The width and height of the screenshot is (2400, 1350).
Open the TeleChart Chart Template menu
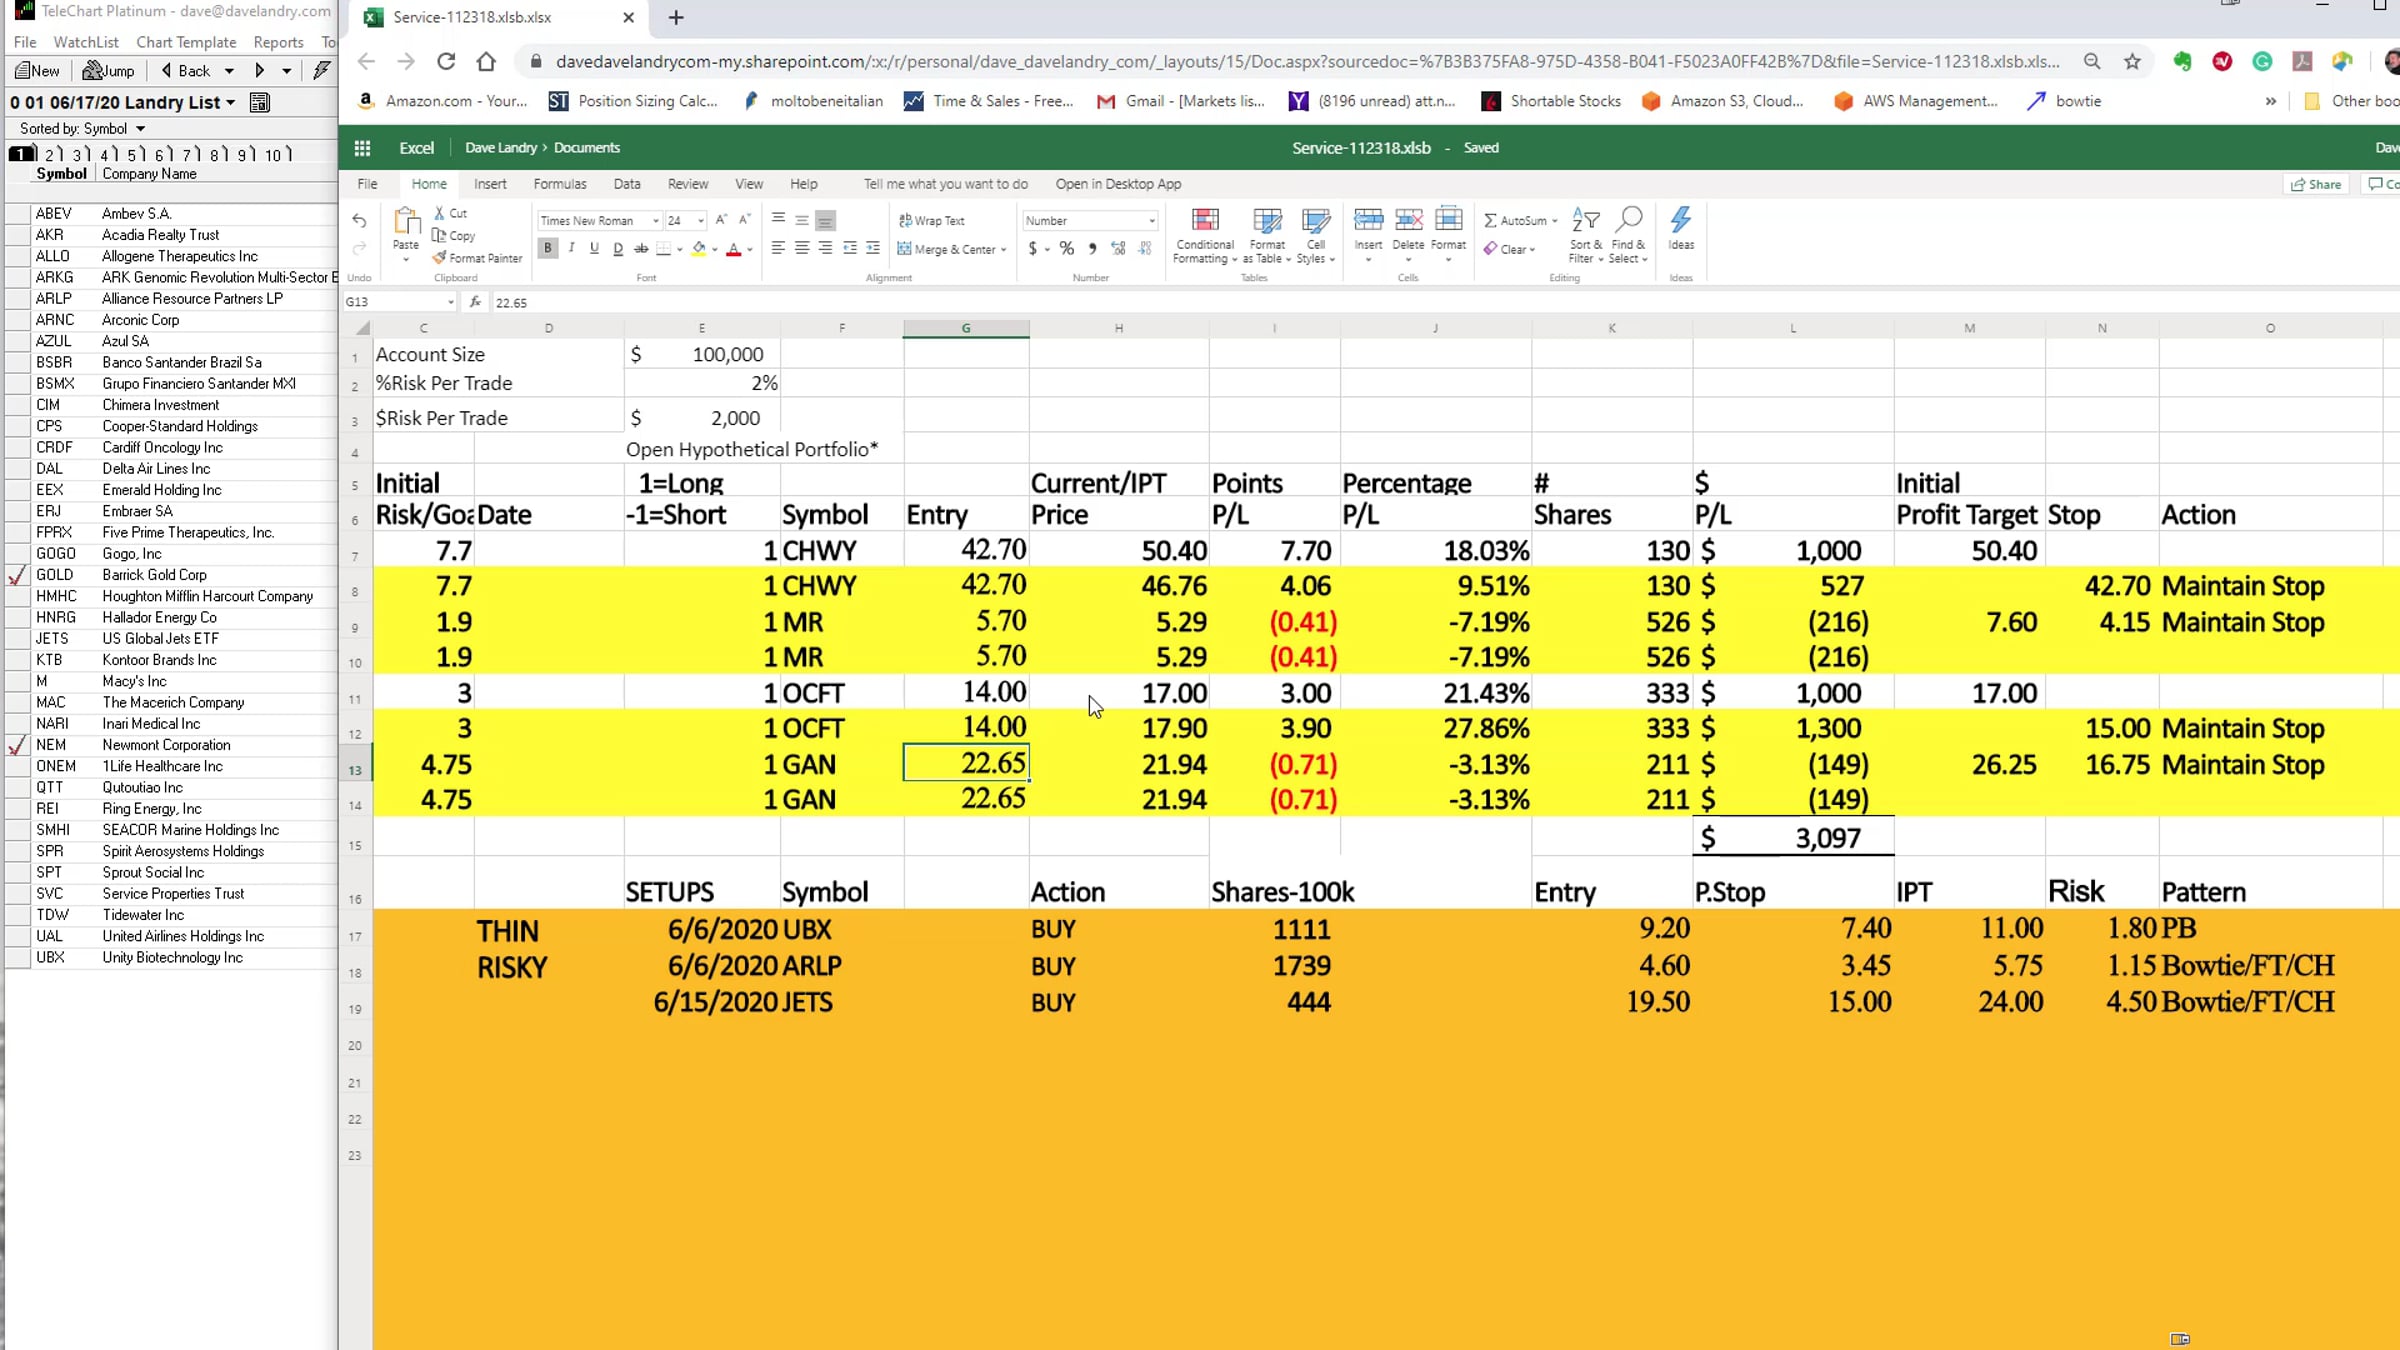(186, 42)
